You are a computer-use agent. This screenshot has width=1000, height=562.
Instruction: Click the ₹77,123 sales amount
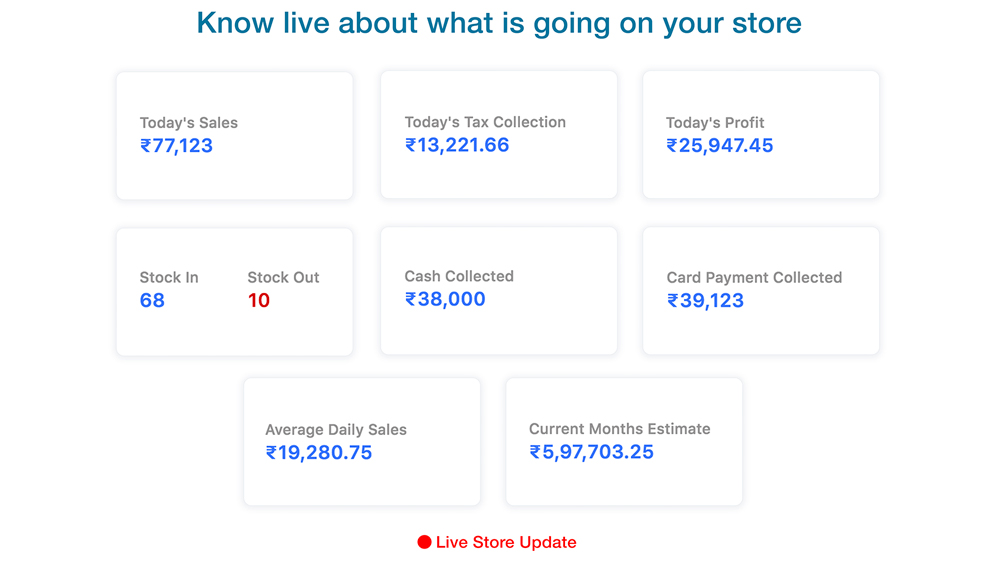[x=177, y=146]
